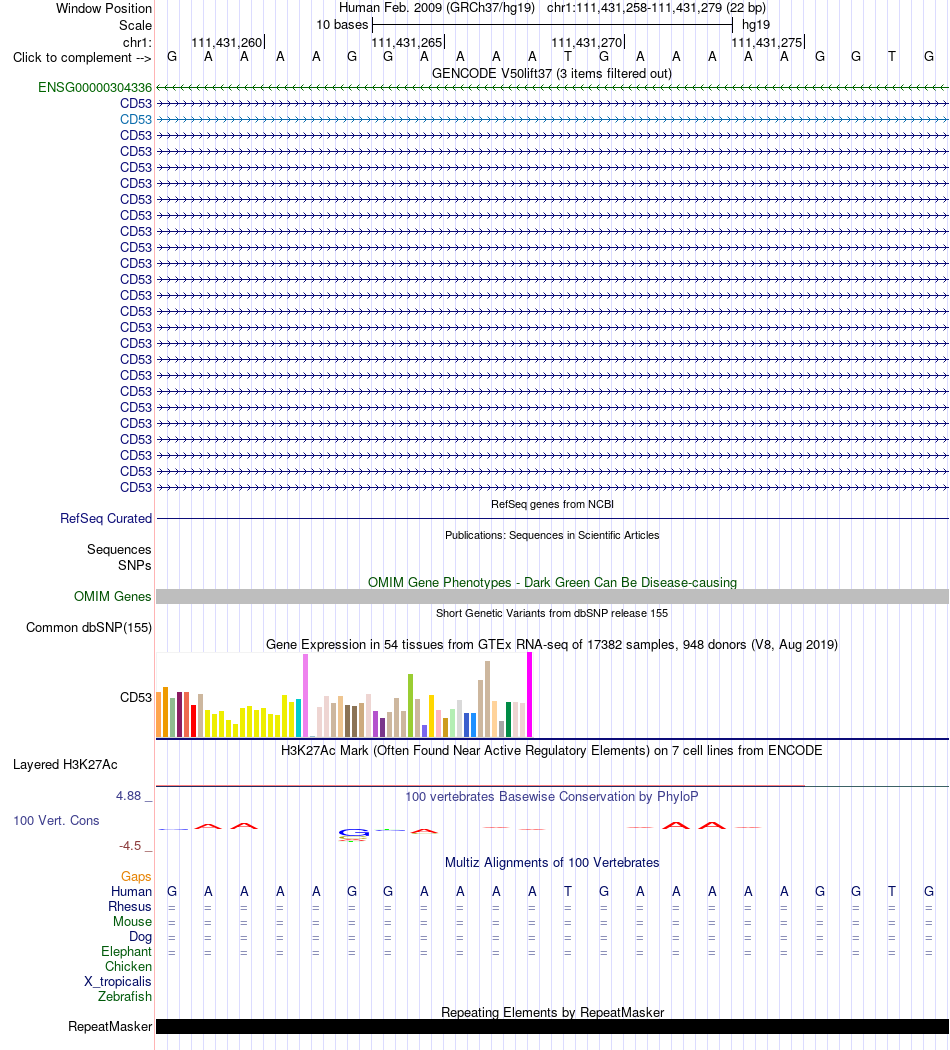
Task: Open 'Repeating Elements by RepeatMasker' title
Action: 552,1012
